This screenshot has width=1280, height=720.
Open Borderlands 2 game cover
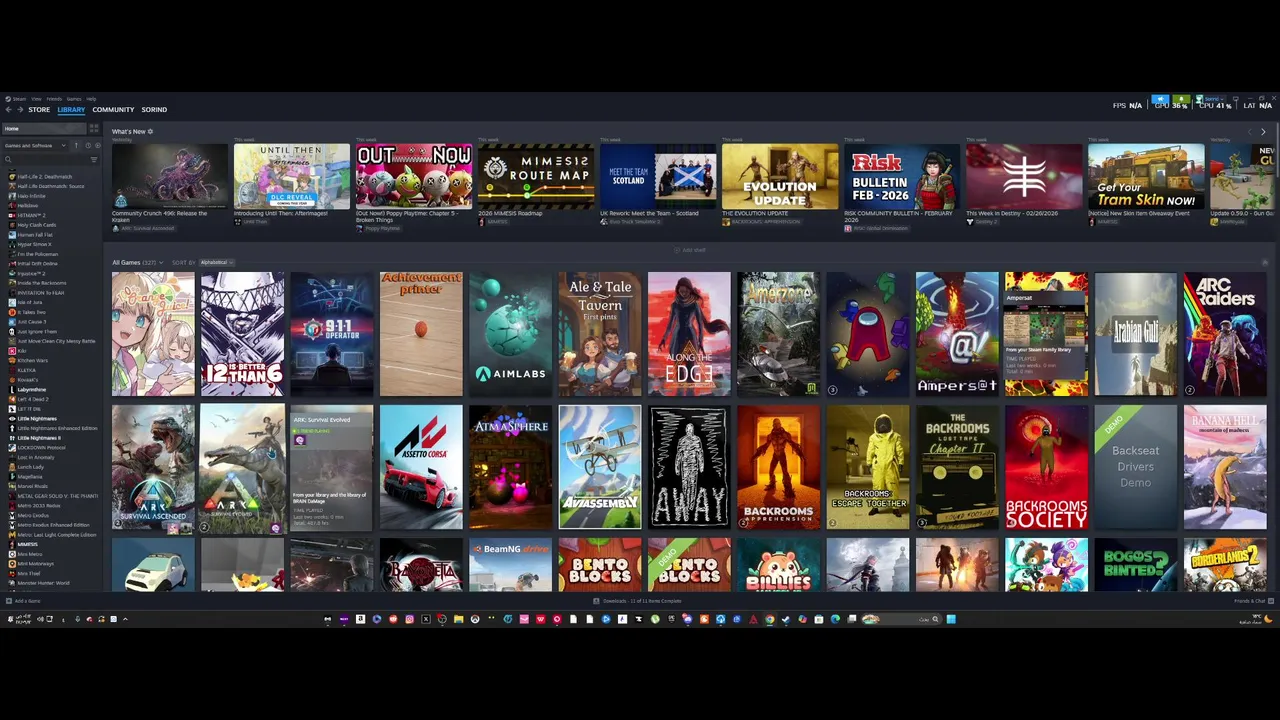pyautogui.click(x=1225, y=565)
